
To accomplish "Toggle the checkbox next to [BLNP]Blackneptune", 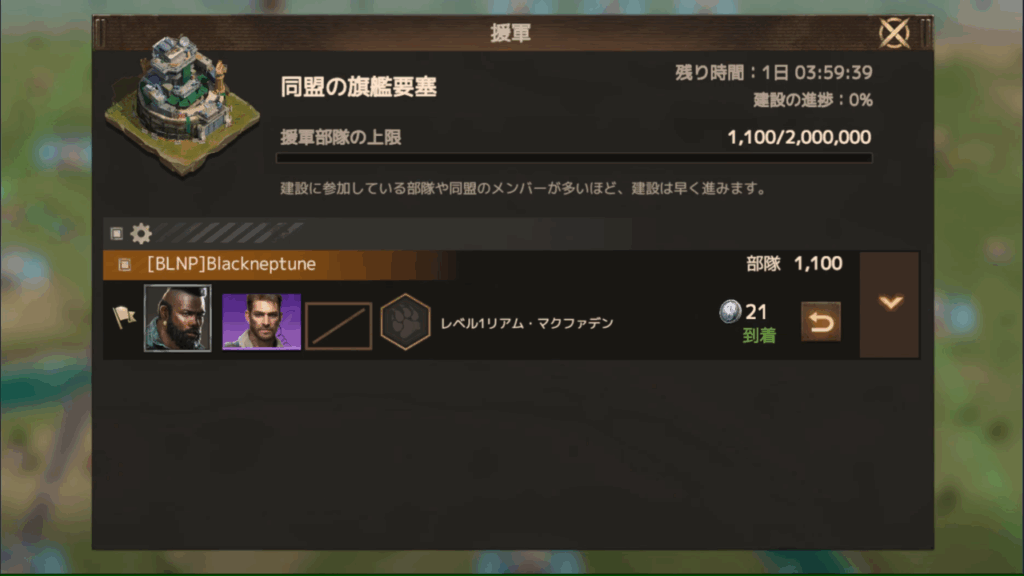I will 124,264.
